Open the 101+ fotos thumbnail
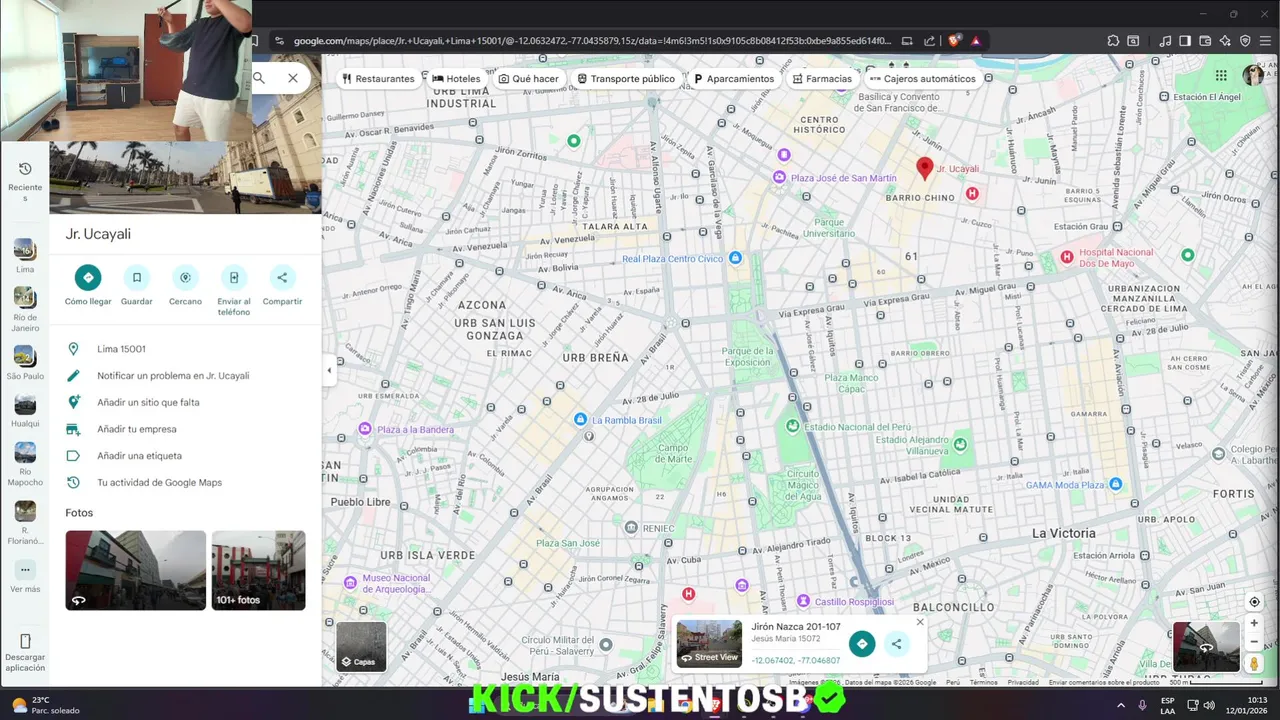Viewport: 1280px width, 720px height. point(258,570)
